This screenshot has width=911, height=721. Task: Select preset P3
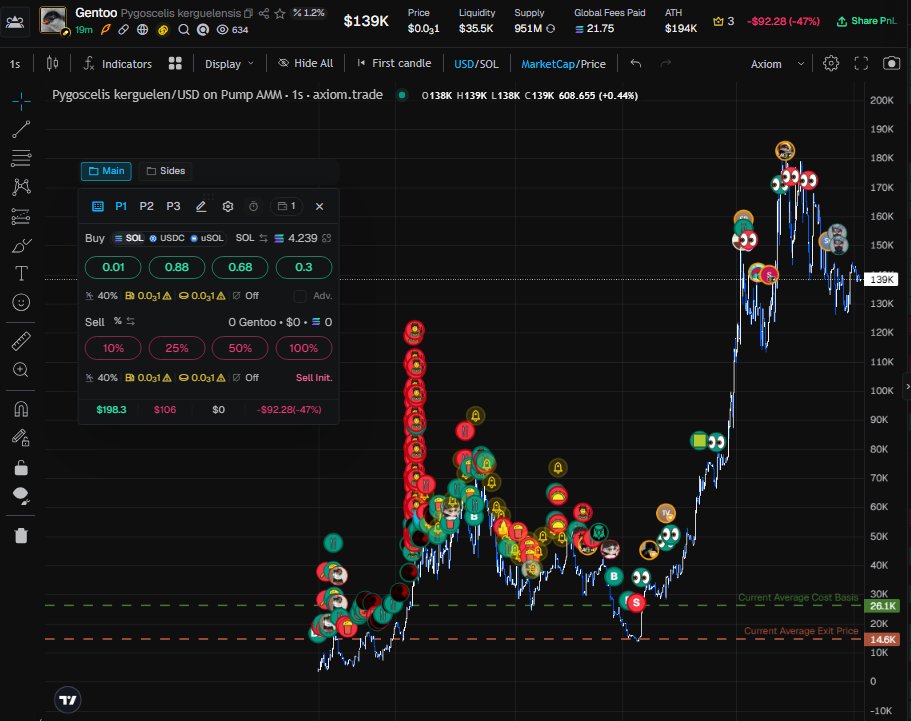click(x=173, y=206)
